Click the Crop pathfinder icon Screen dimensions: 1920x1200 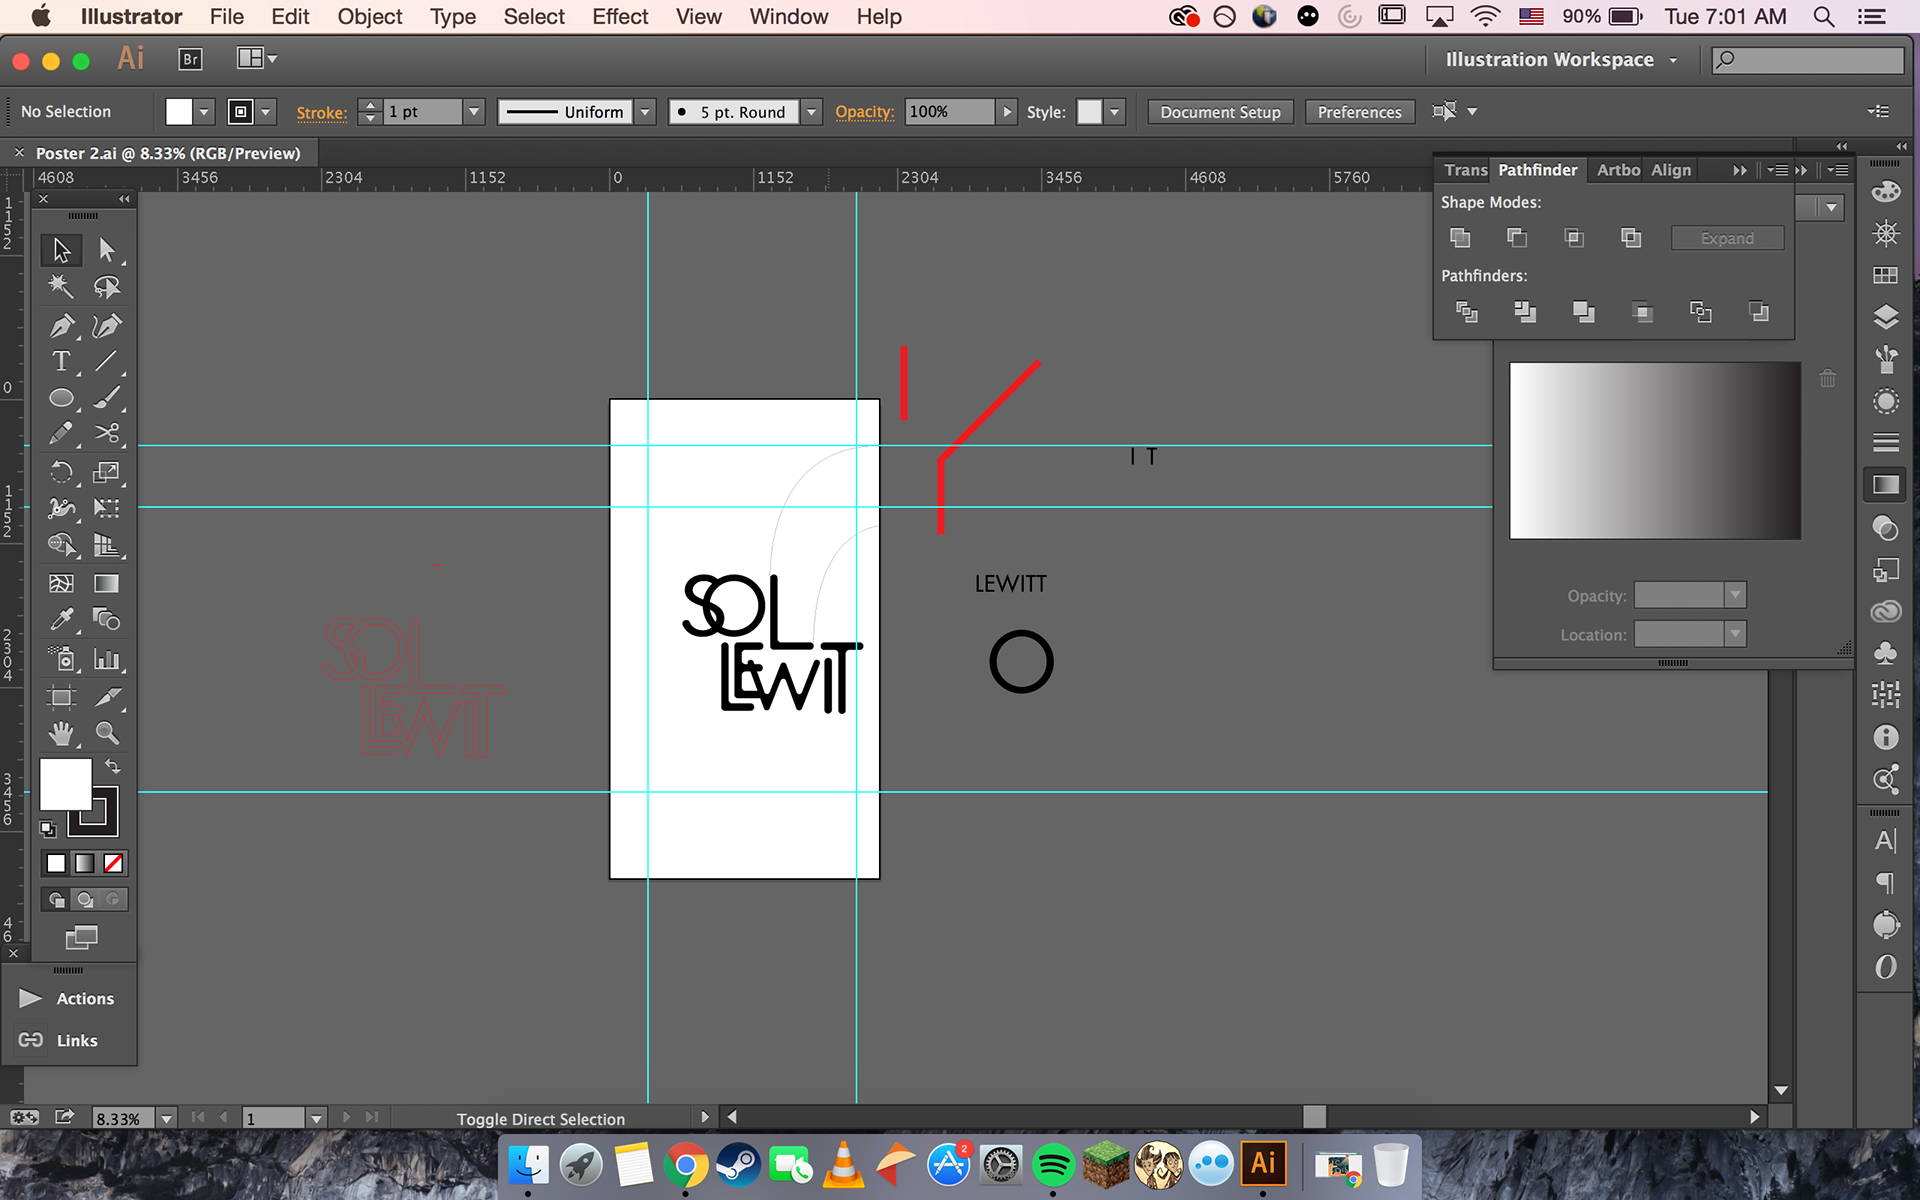1642,312
